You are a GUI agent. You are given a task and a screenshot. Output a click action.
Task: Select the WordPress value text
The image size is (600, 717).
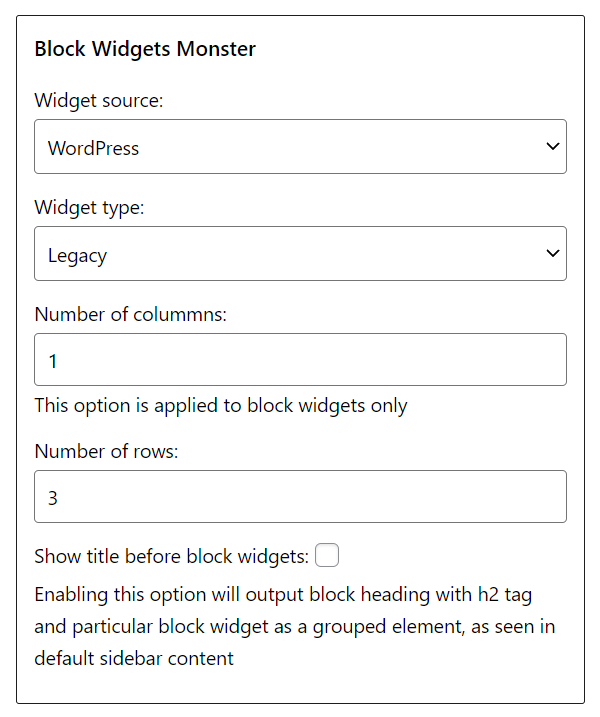click(x=94, y=148)
